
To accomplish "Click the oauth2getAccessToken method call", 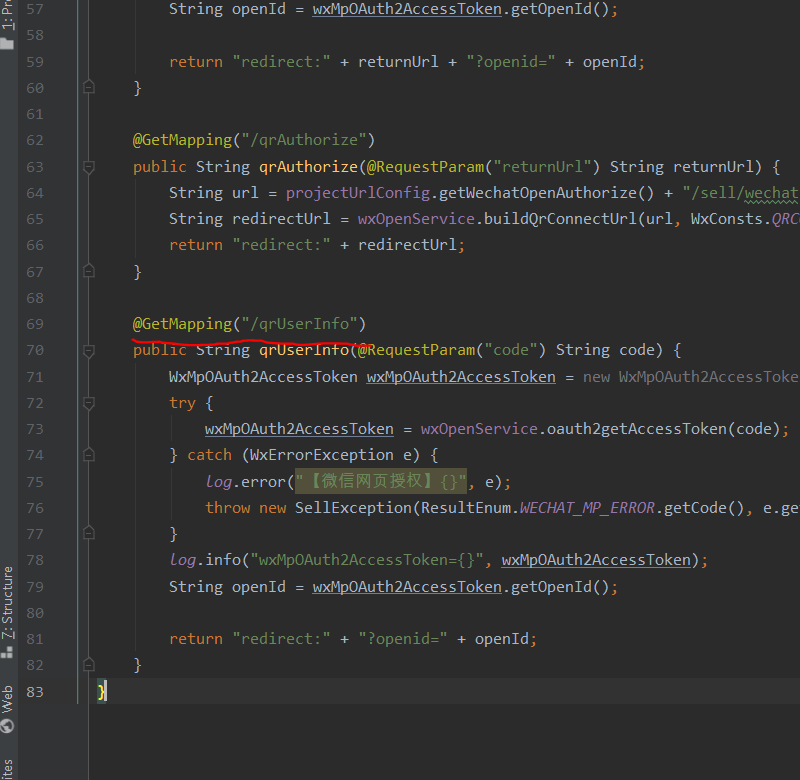I will 637,428.
